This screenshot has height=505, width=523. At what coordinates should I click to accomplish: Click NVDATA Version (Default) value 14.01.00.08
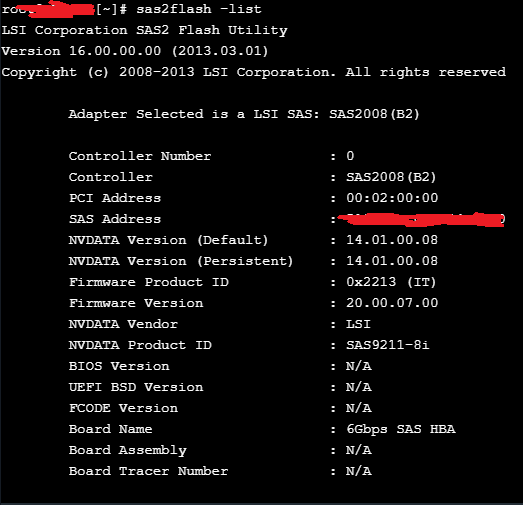click(392, 240)
